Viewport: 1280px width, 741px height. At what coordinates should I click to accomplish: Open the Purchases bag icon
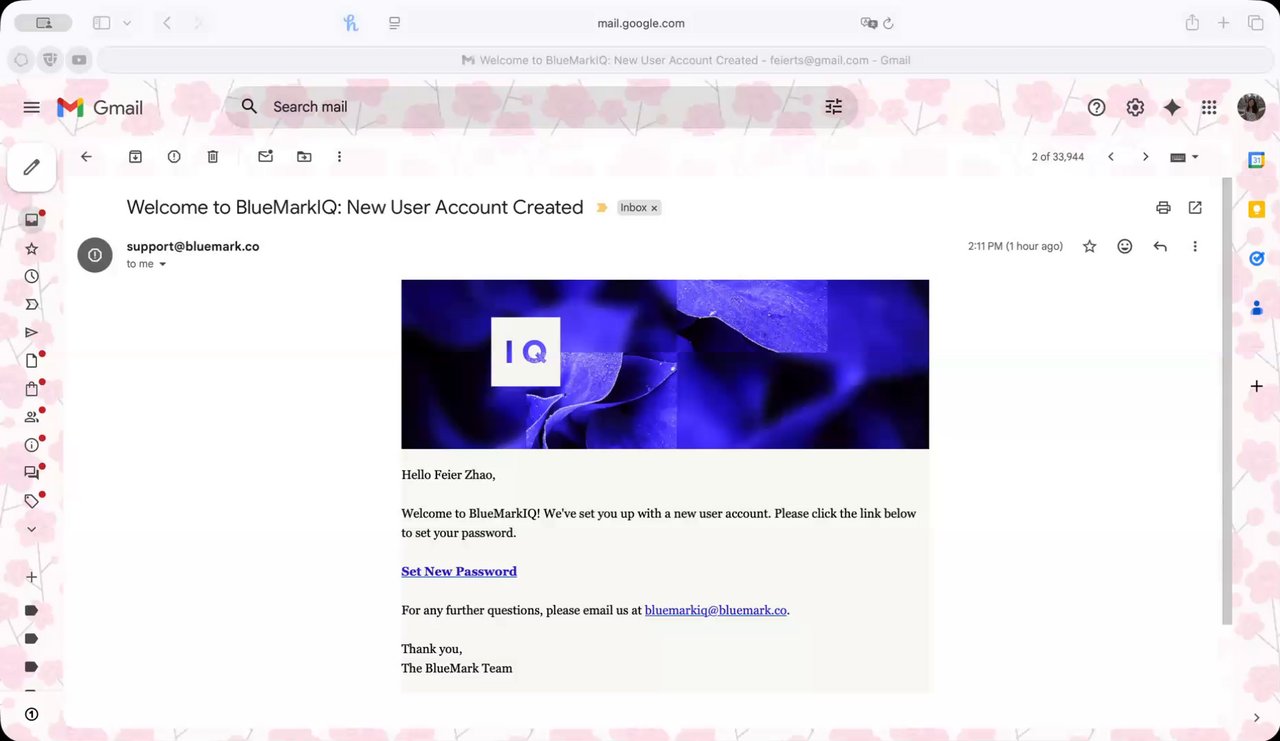[32, 389]
